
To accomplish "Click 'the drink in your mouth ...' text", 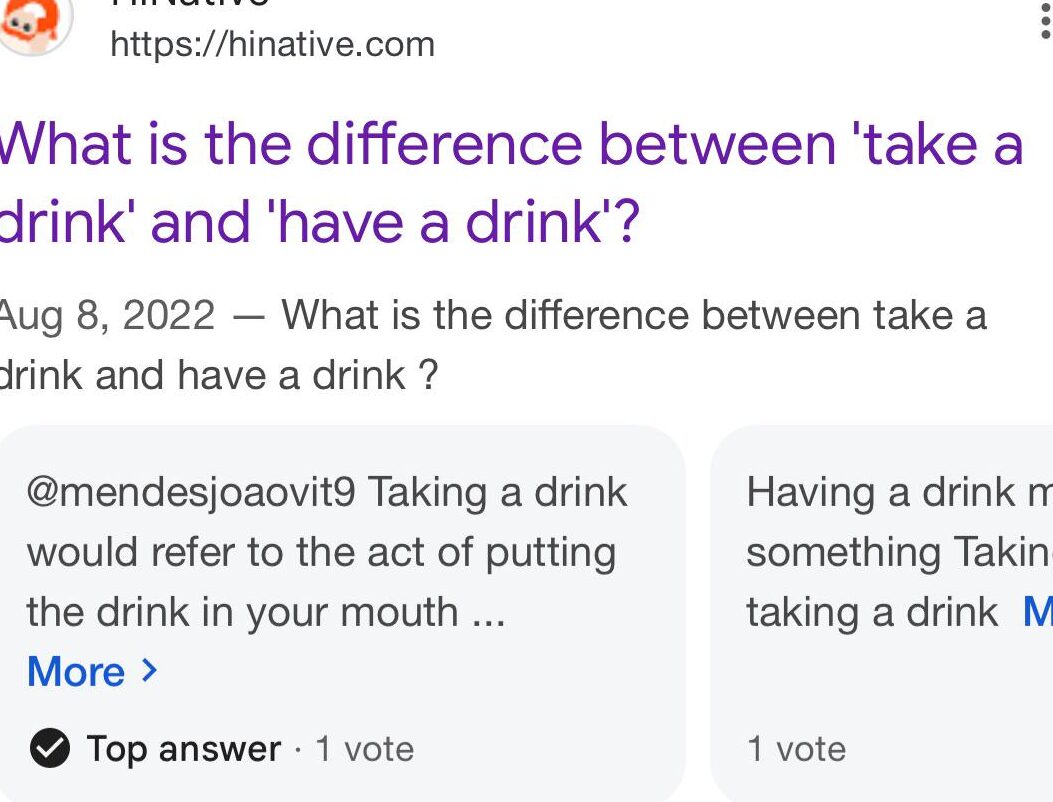I will tap(266, 612).
